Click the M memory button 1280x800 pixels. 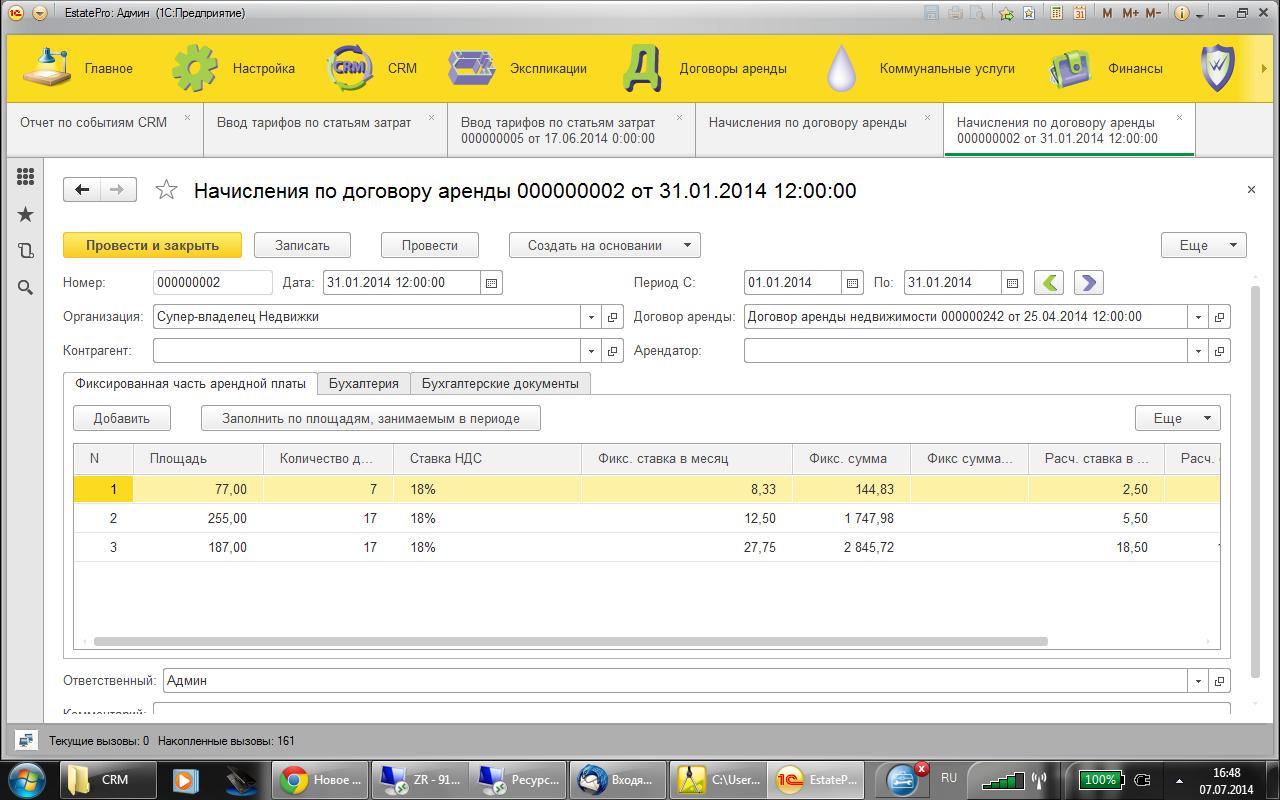click(1108, 13)
